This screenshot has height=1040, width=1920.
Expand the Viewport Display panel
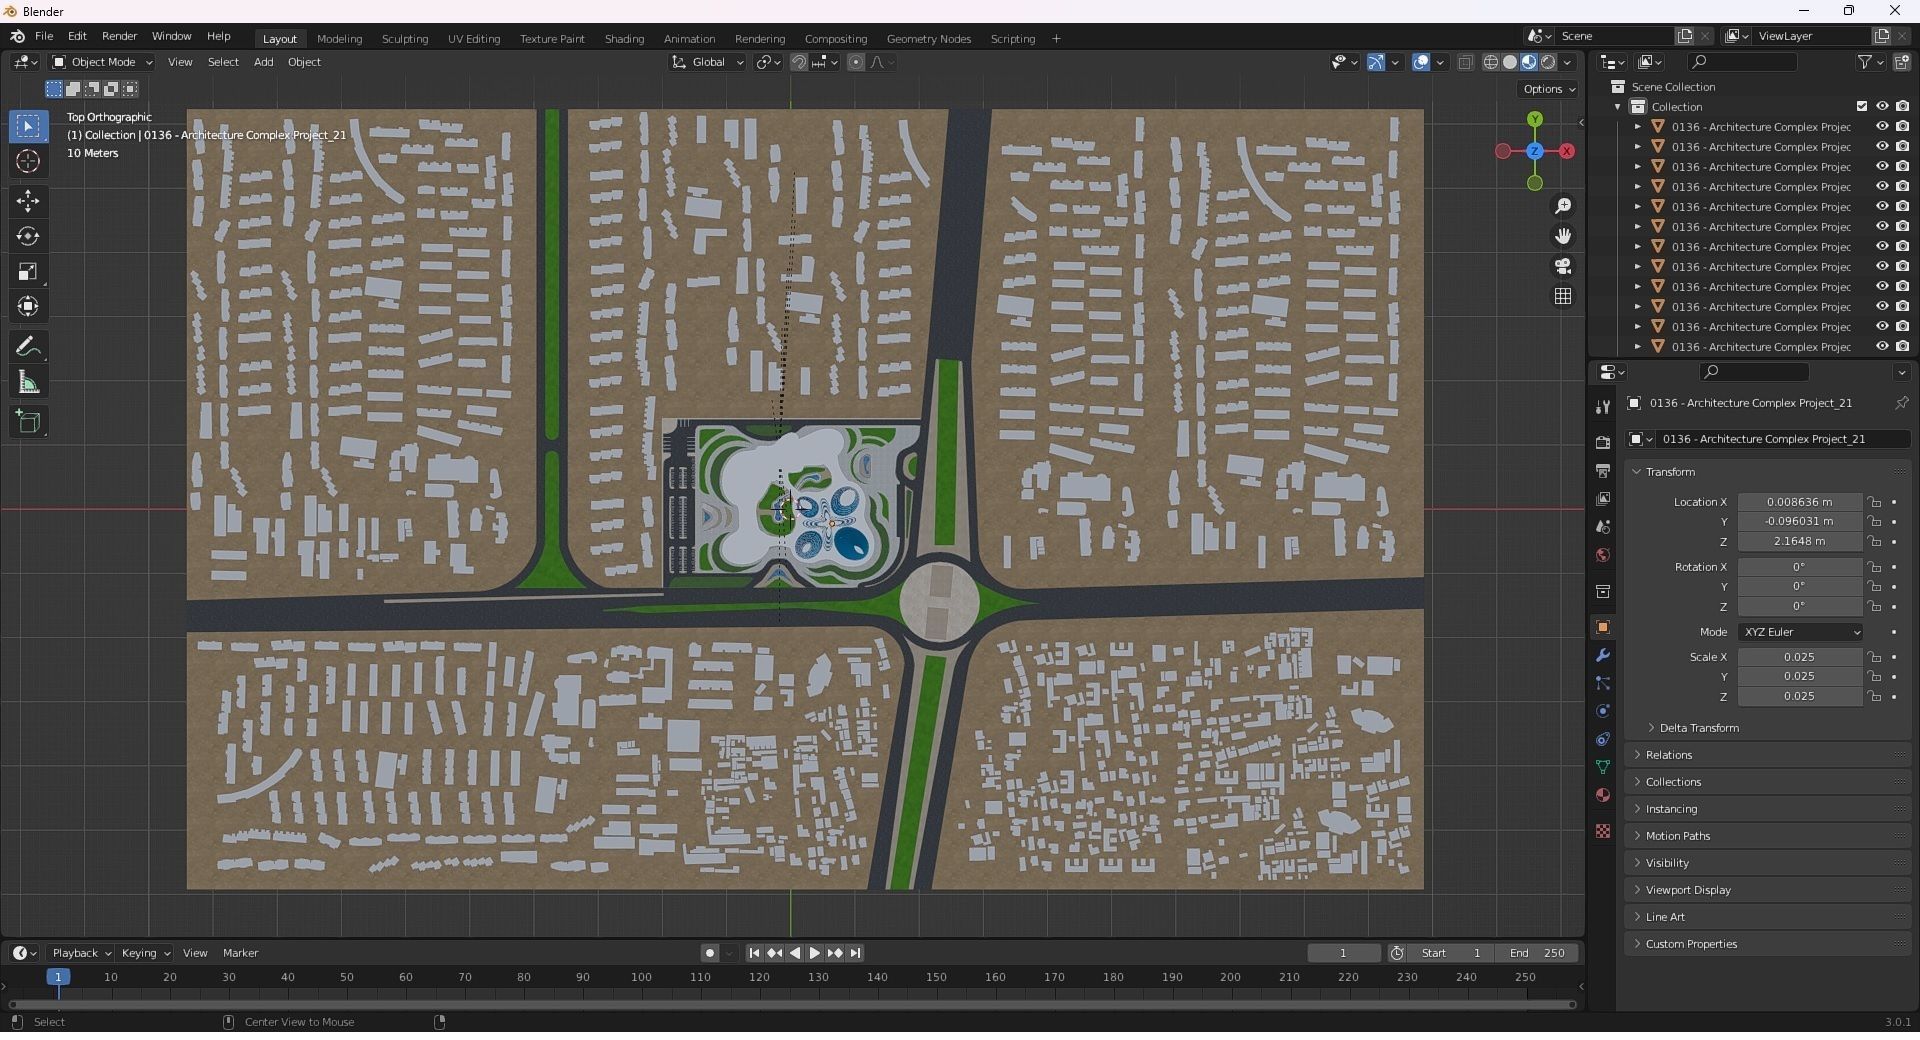(1688, 890)
